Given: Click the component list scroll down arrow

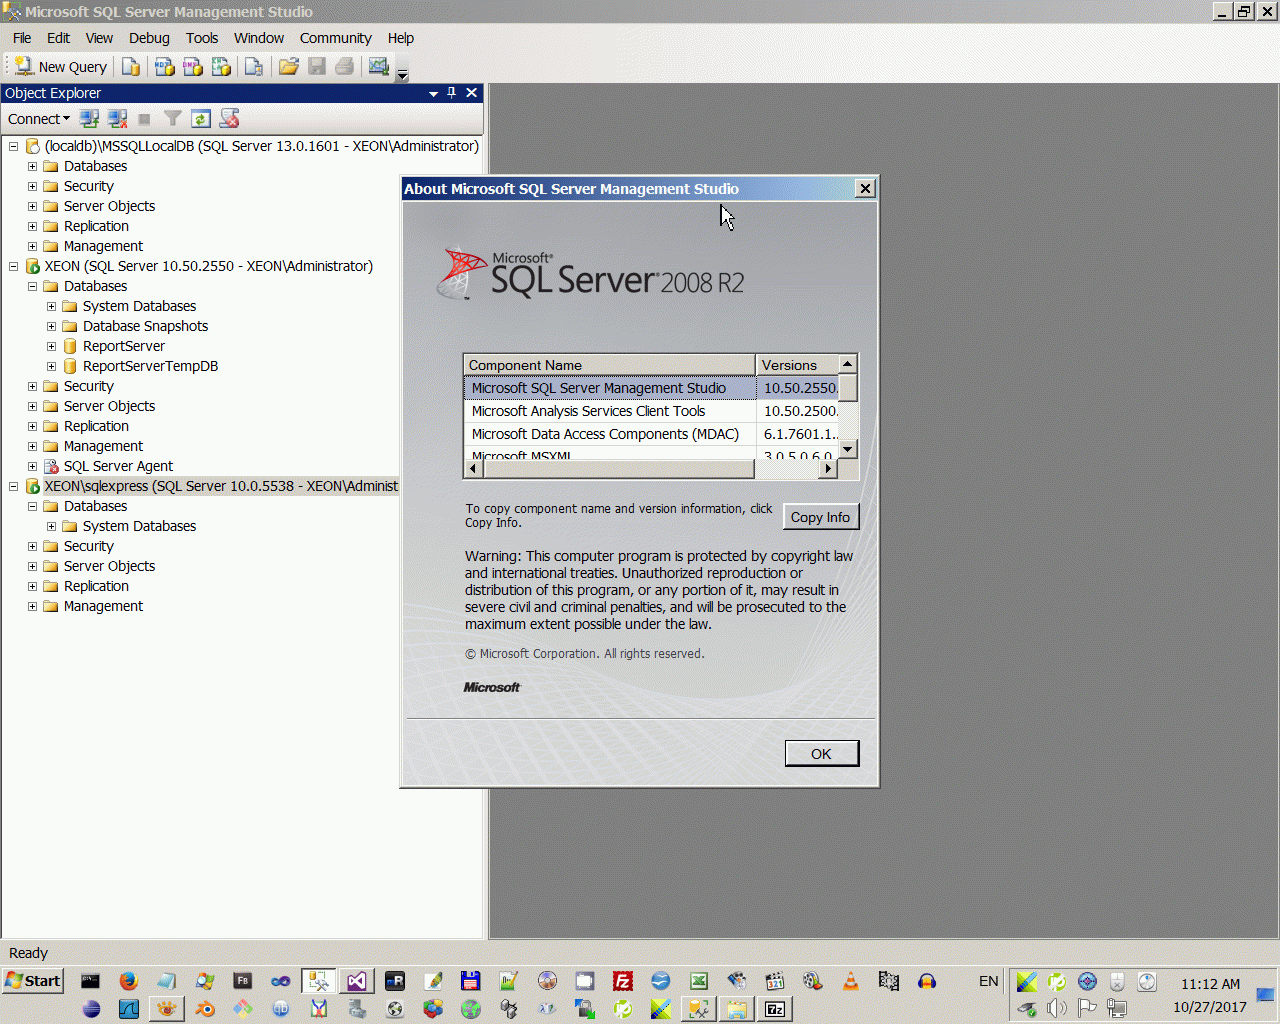Looking at the screenshot, I should (x=848, y=450).
